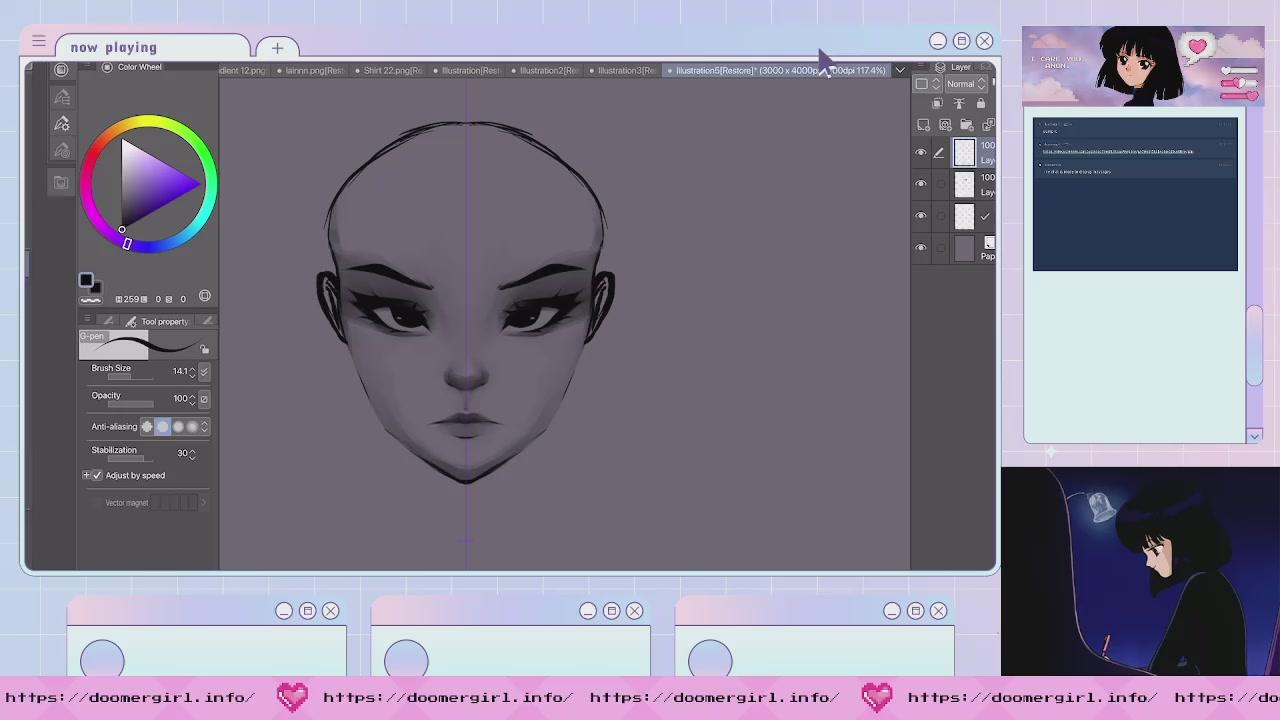
Task: Select the Paper layer thumbnail
Action: pyautogui.click(x=964, y=249)
